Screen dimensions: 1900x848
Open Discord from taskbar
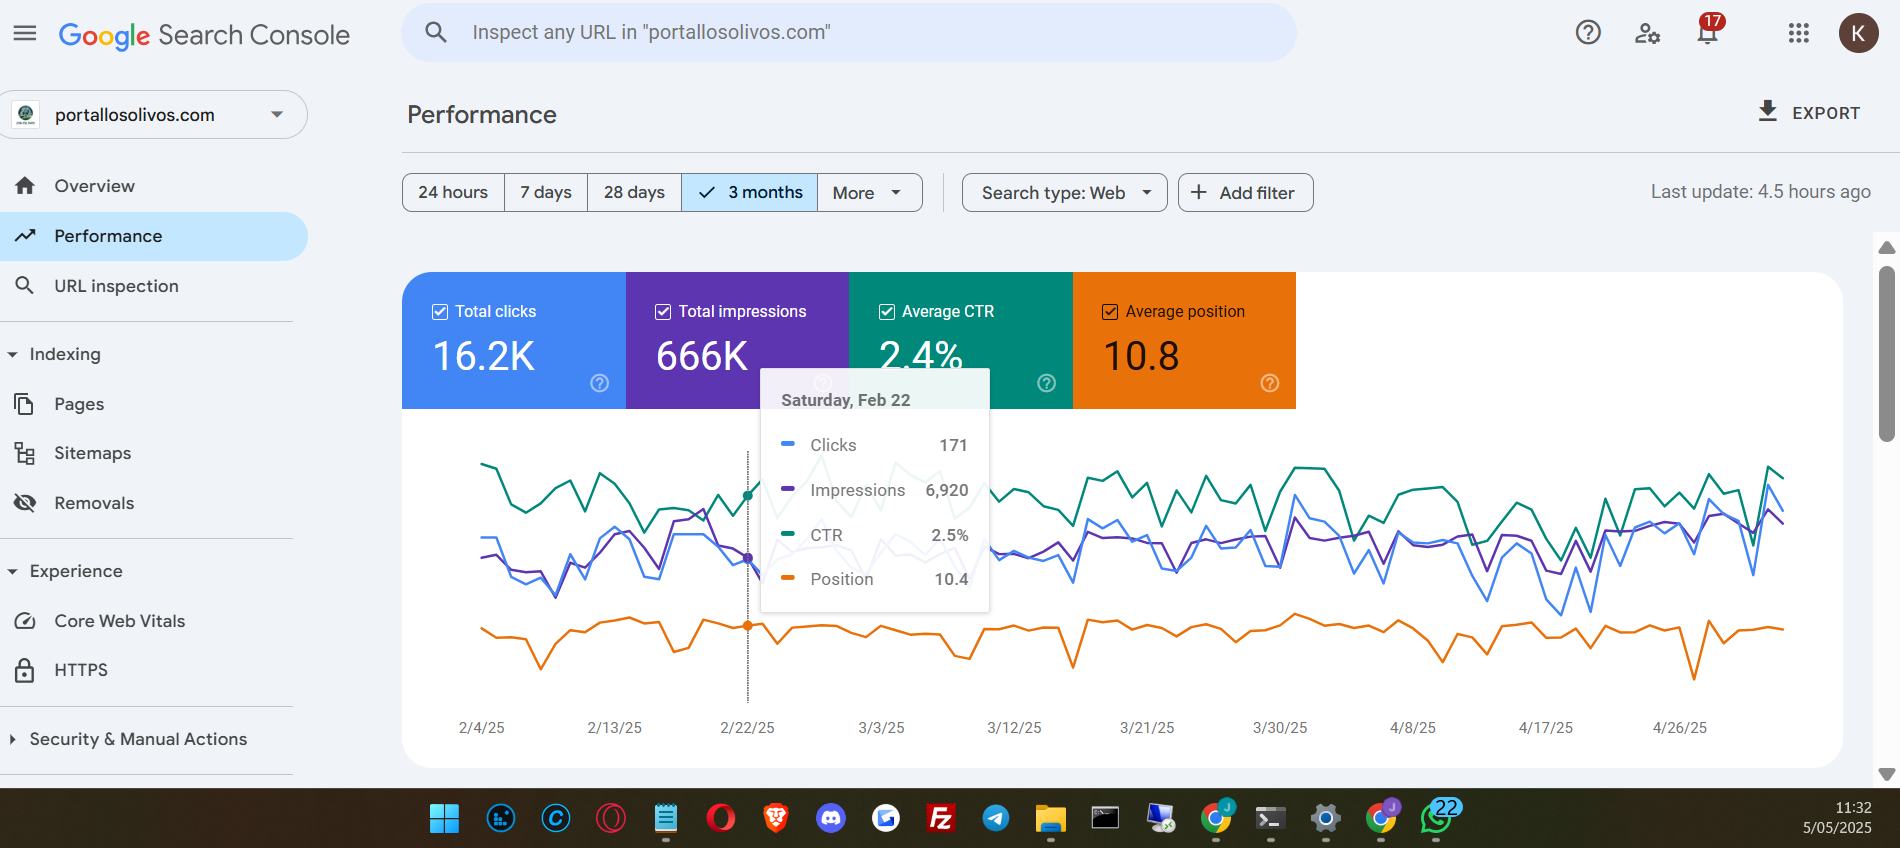tap(831, 819)
